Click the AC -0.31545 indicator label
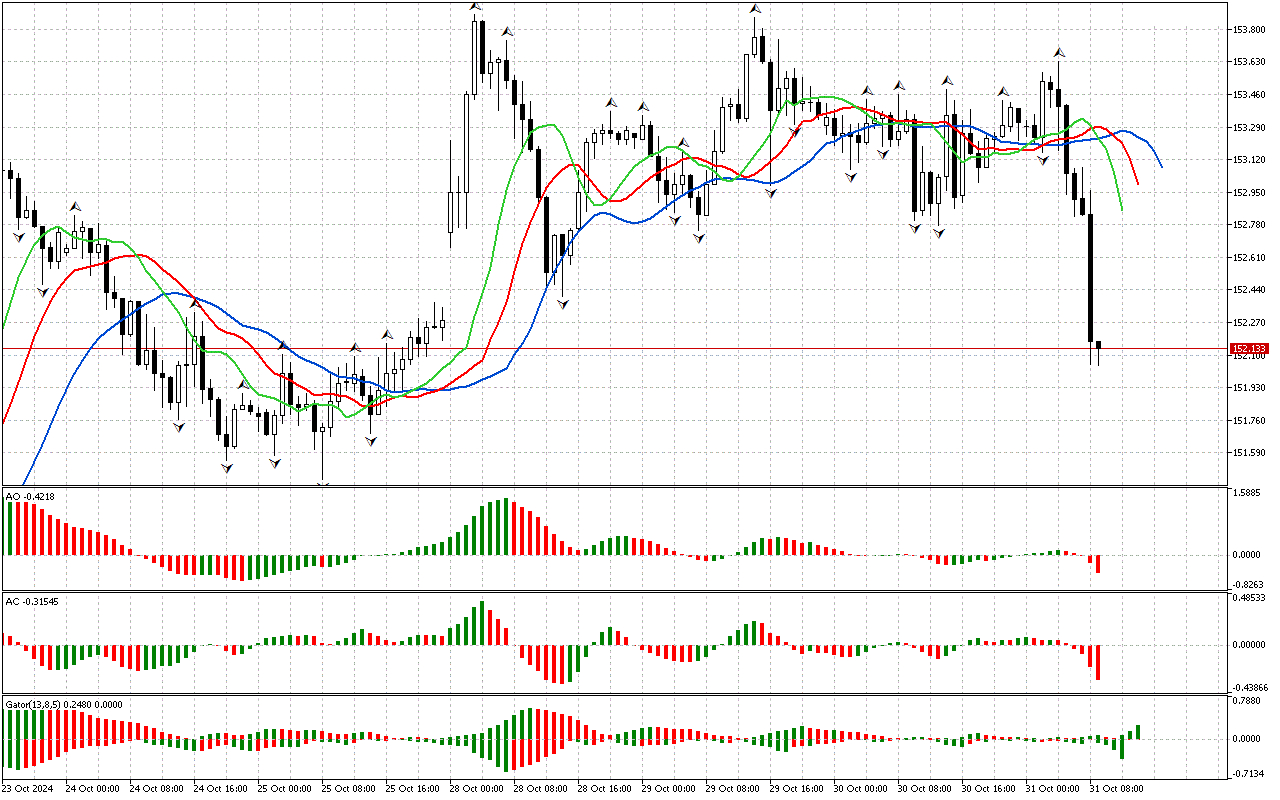Viewport: 1280px width, 800px height. pos(32,601)
